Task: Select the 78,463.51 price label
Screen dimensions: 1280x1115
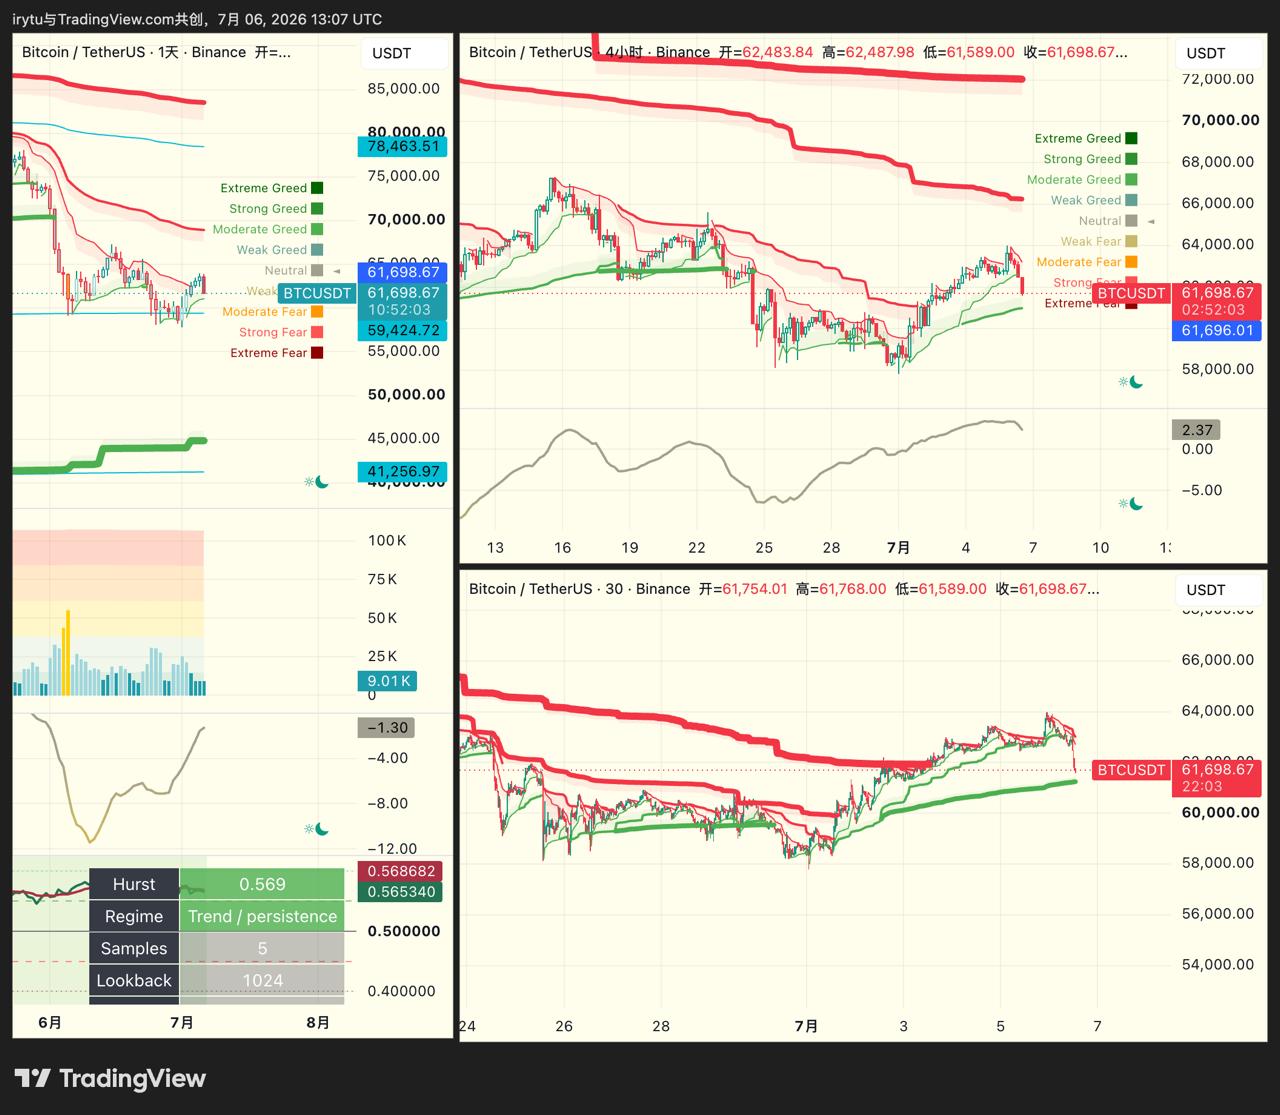Action: (x=403, y=146)
